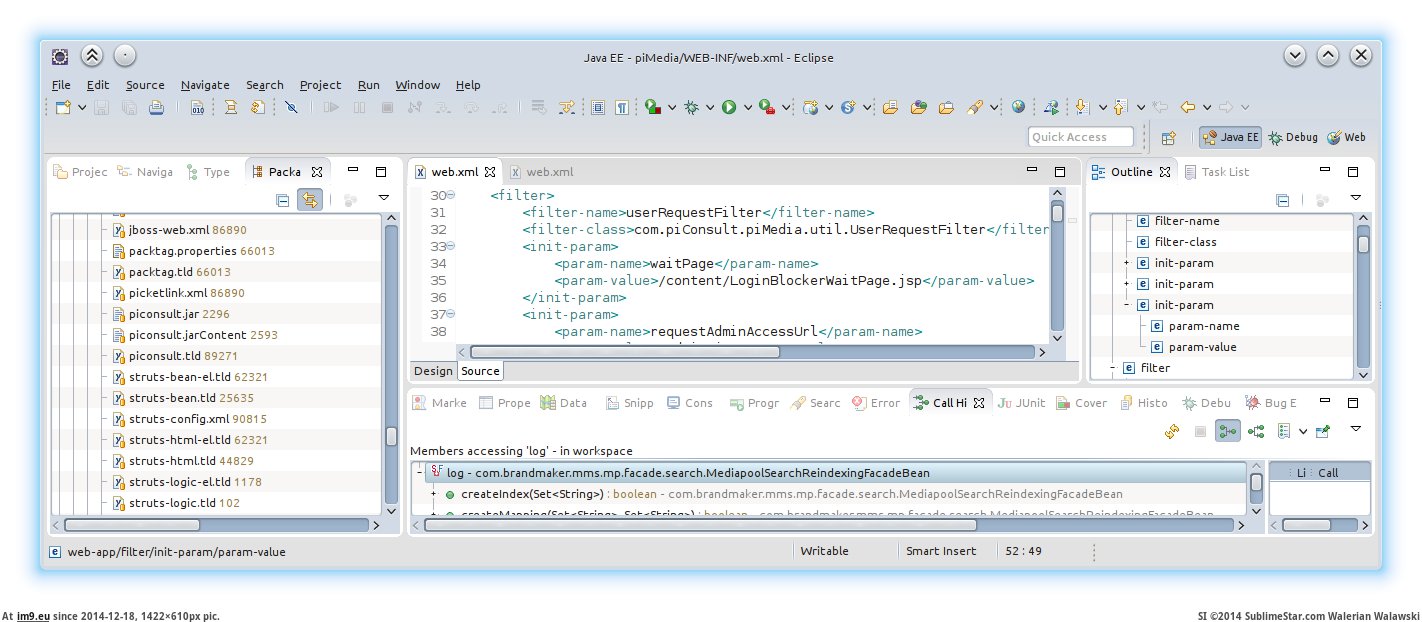
Task: Click the Open Perspective icon
Action: point(1168,138)
